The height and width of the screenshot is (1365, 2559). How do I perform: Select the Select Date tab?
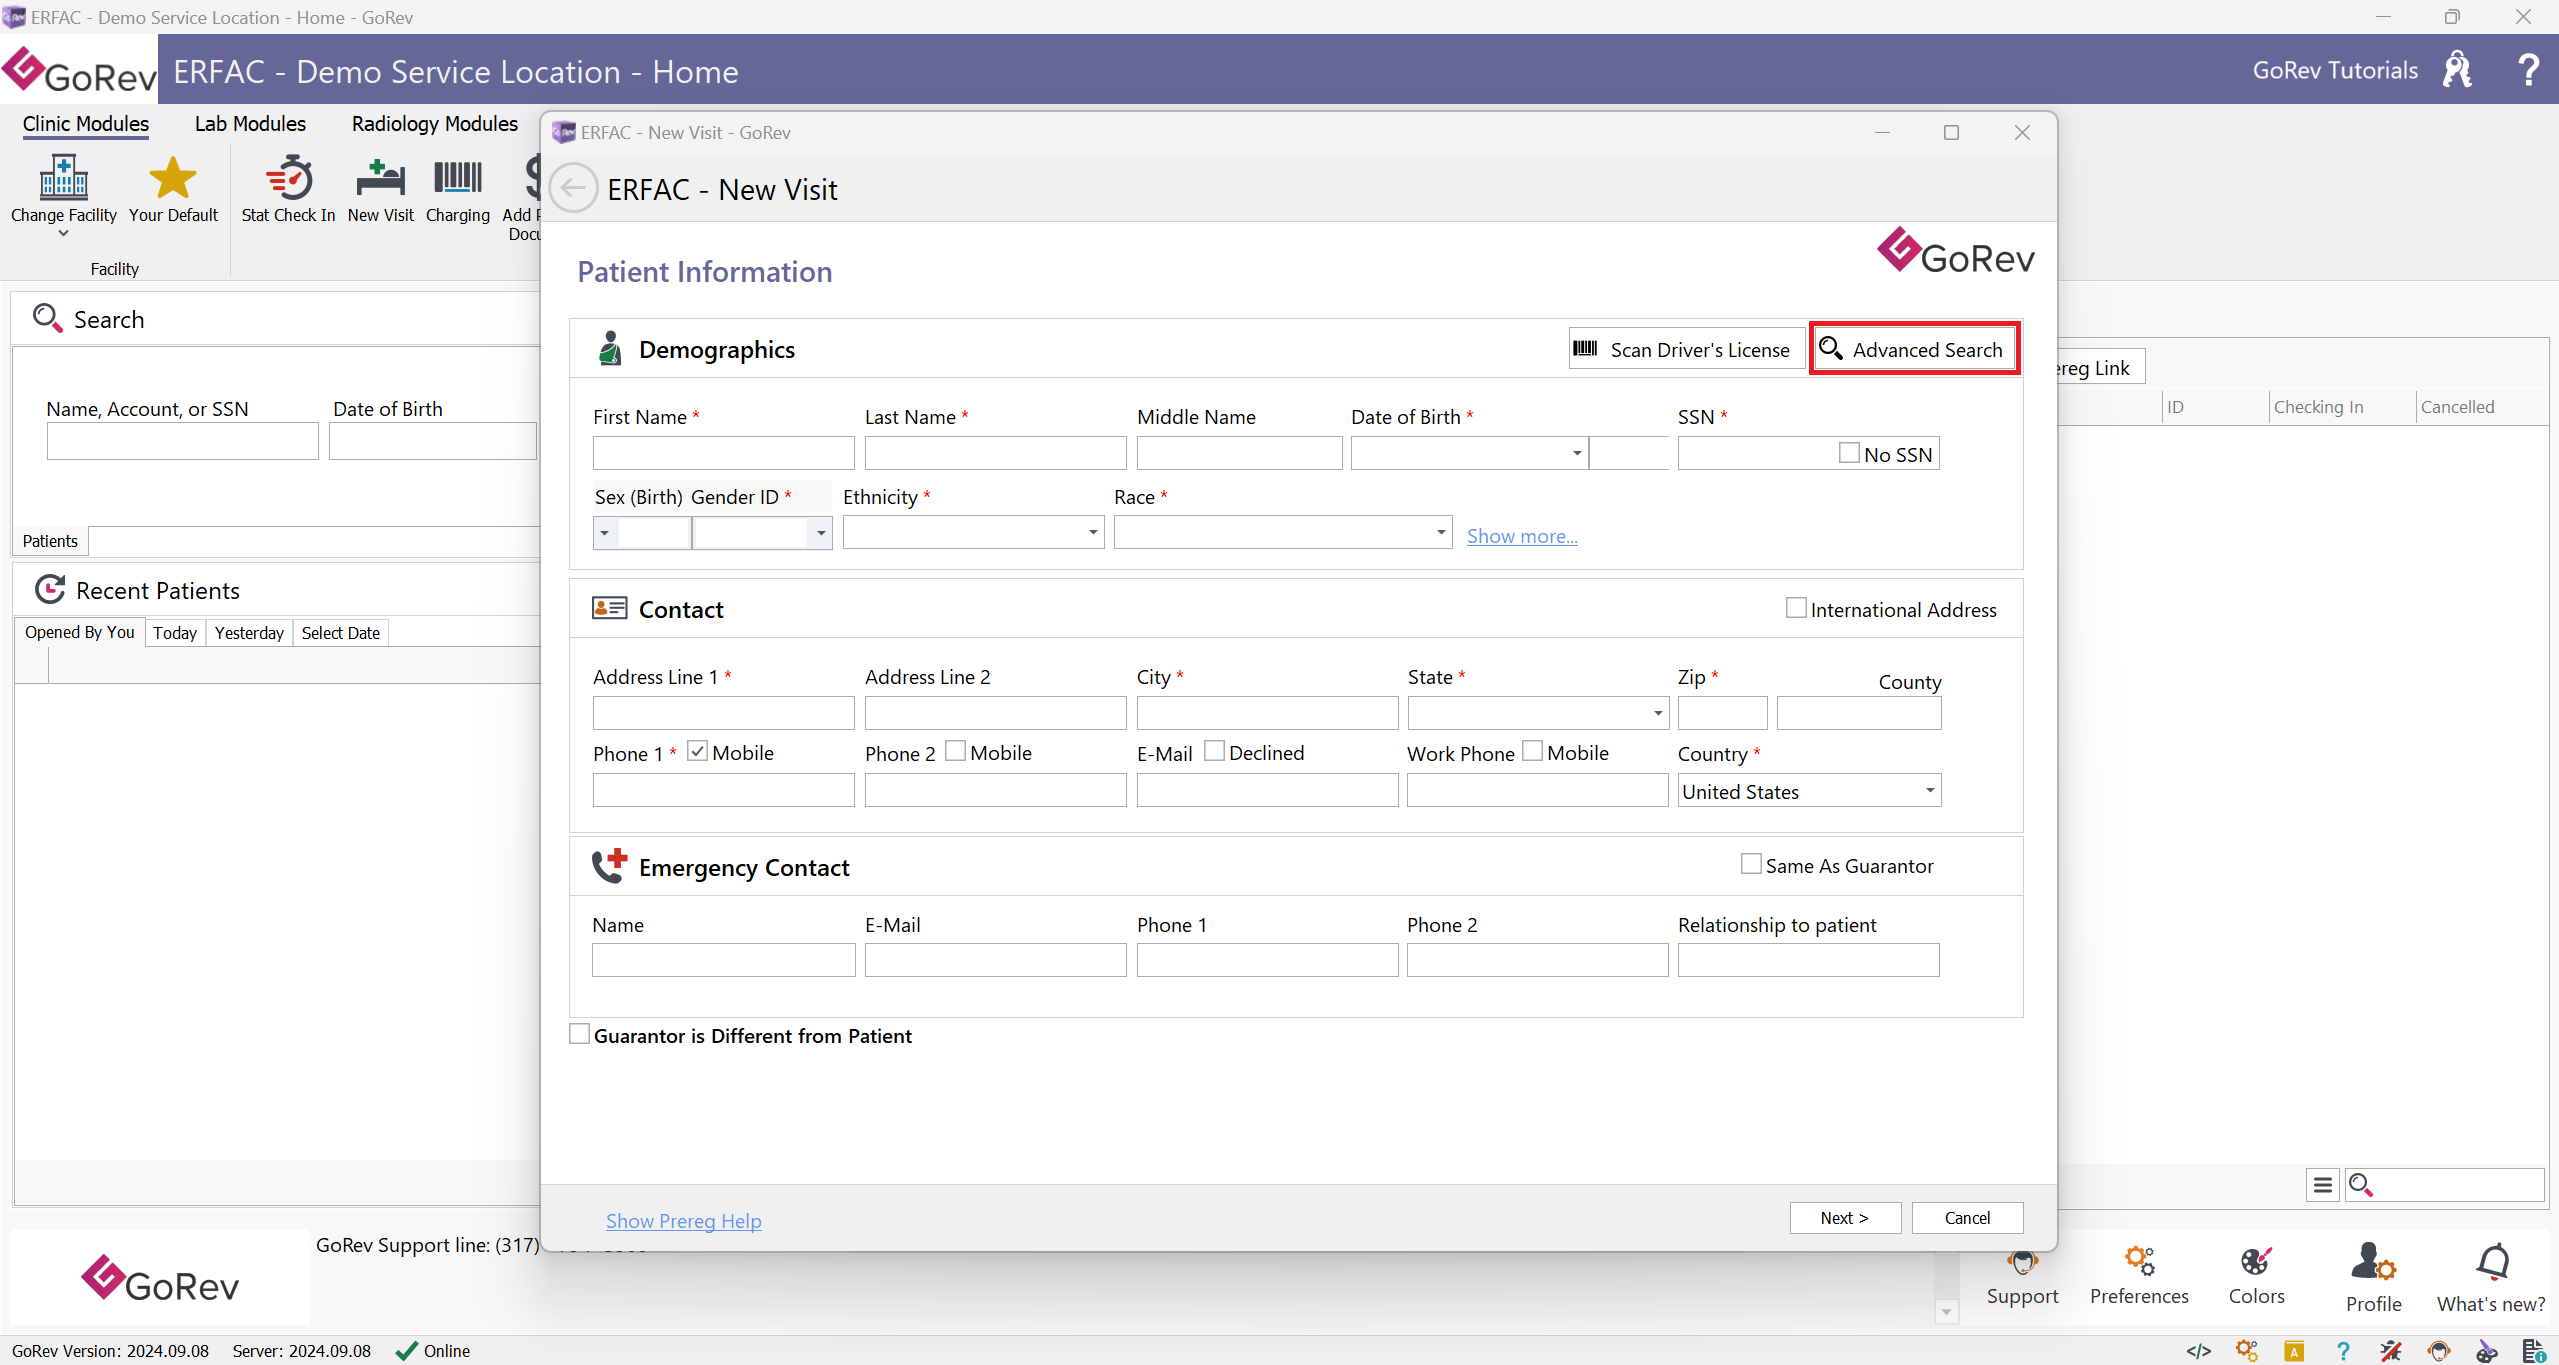pos(341,633)
